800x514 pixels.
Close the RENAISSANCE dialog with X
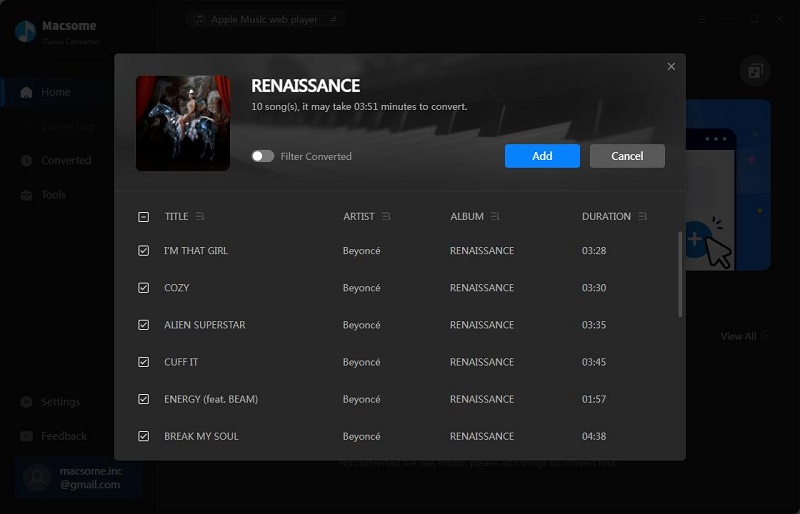(x=671, y=66)
